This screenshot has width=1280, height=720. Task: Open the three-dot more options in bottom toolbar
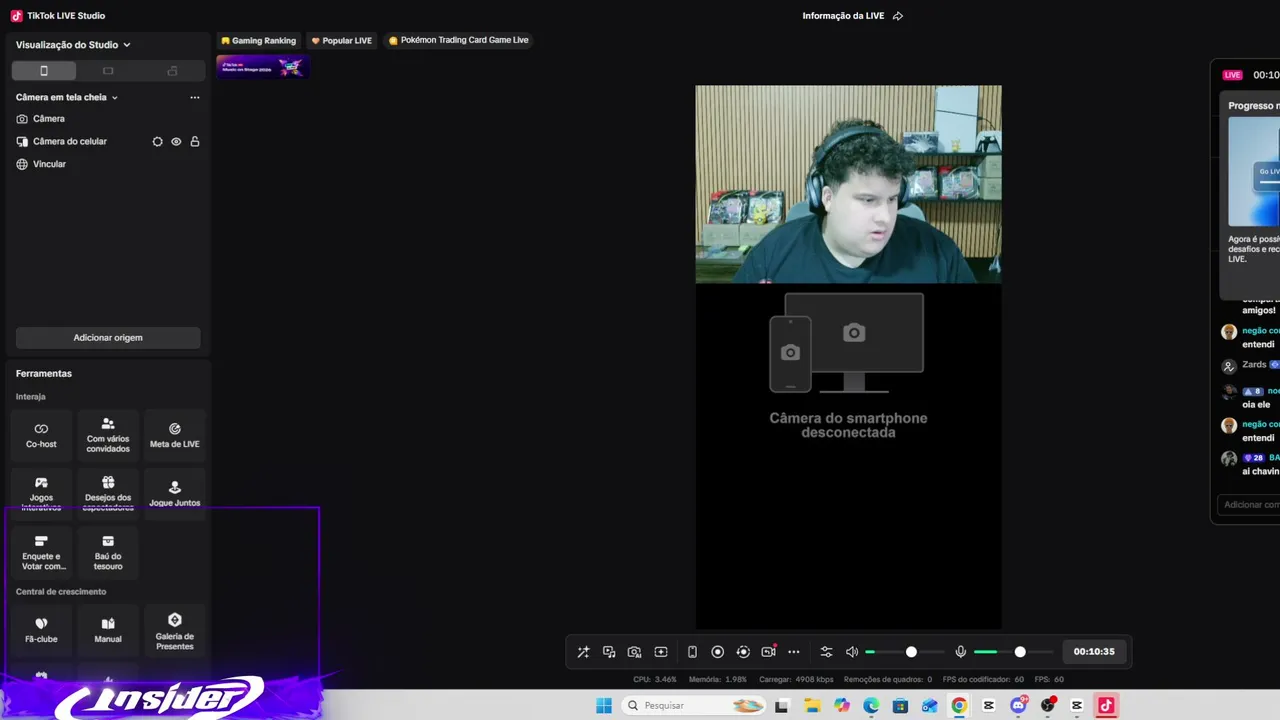click(794, 652)
